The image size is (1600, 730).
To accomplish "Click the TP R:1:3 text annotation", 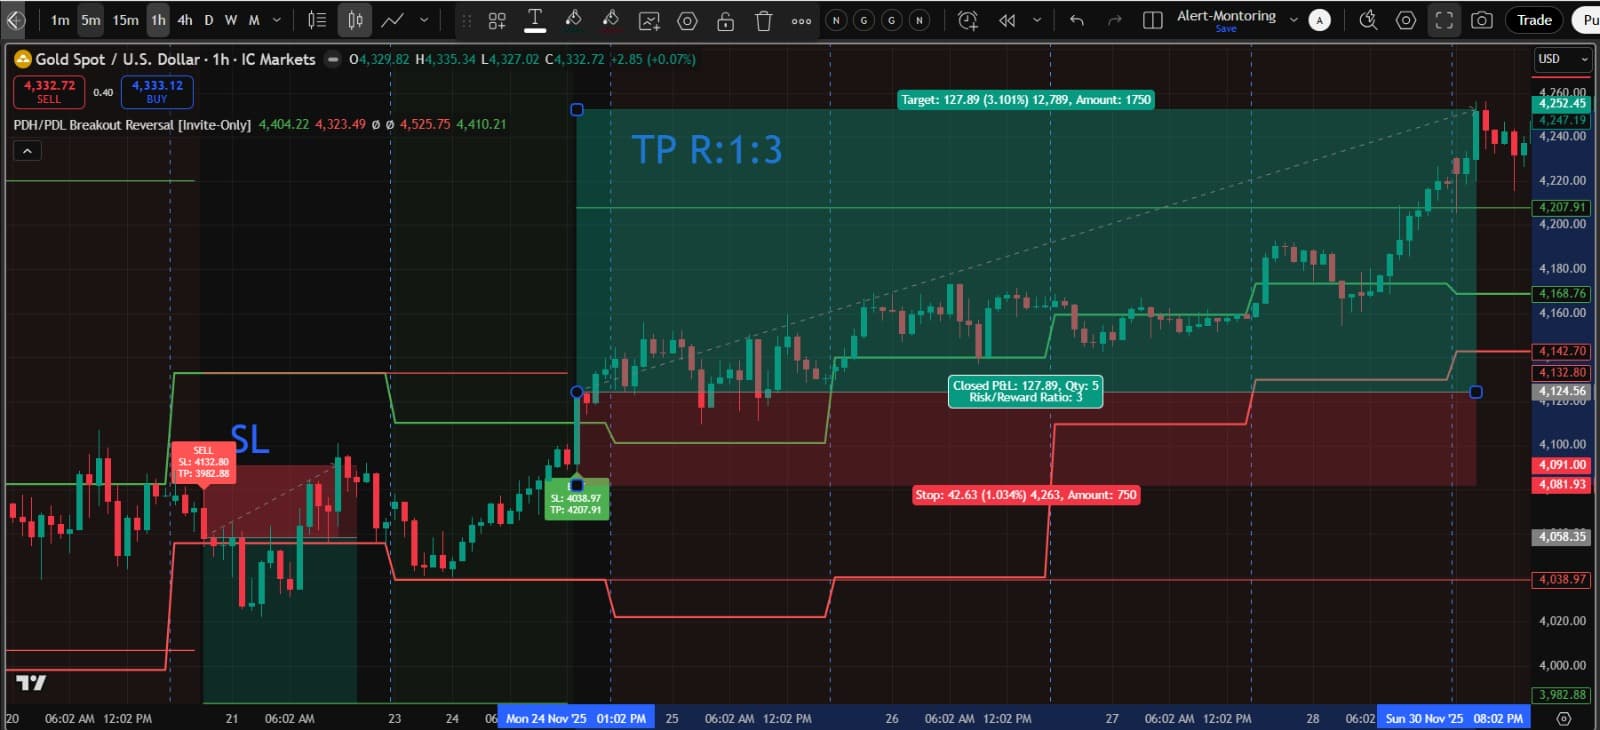I will [706, 150].
